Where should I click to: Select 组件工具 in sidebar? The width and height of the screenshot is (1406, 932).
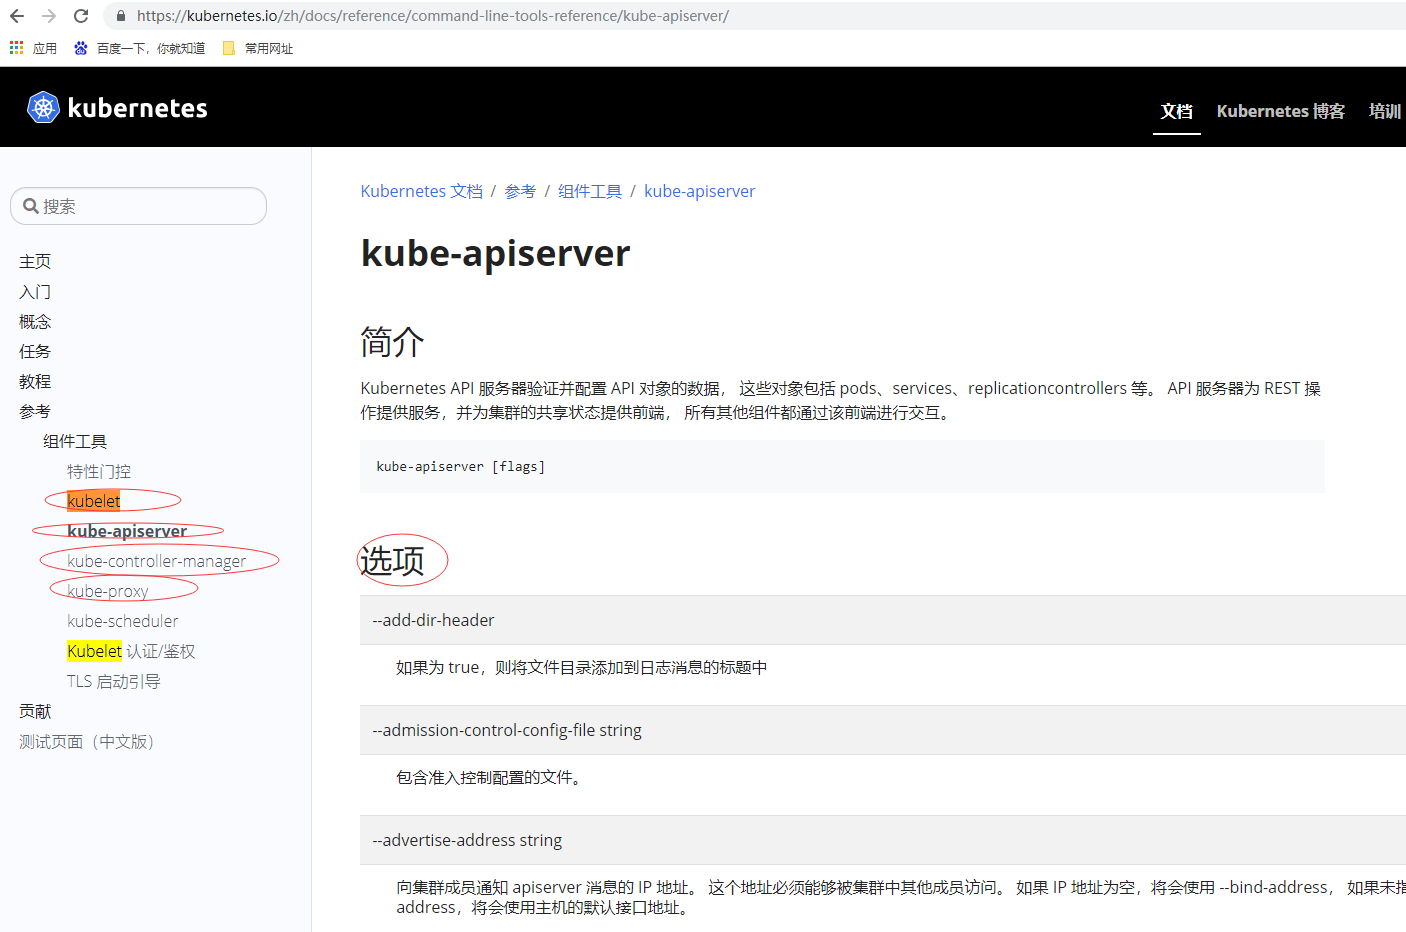pos(75,441)
